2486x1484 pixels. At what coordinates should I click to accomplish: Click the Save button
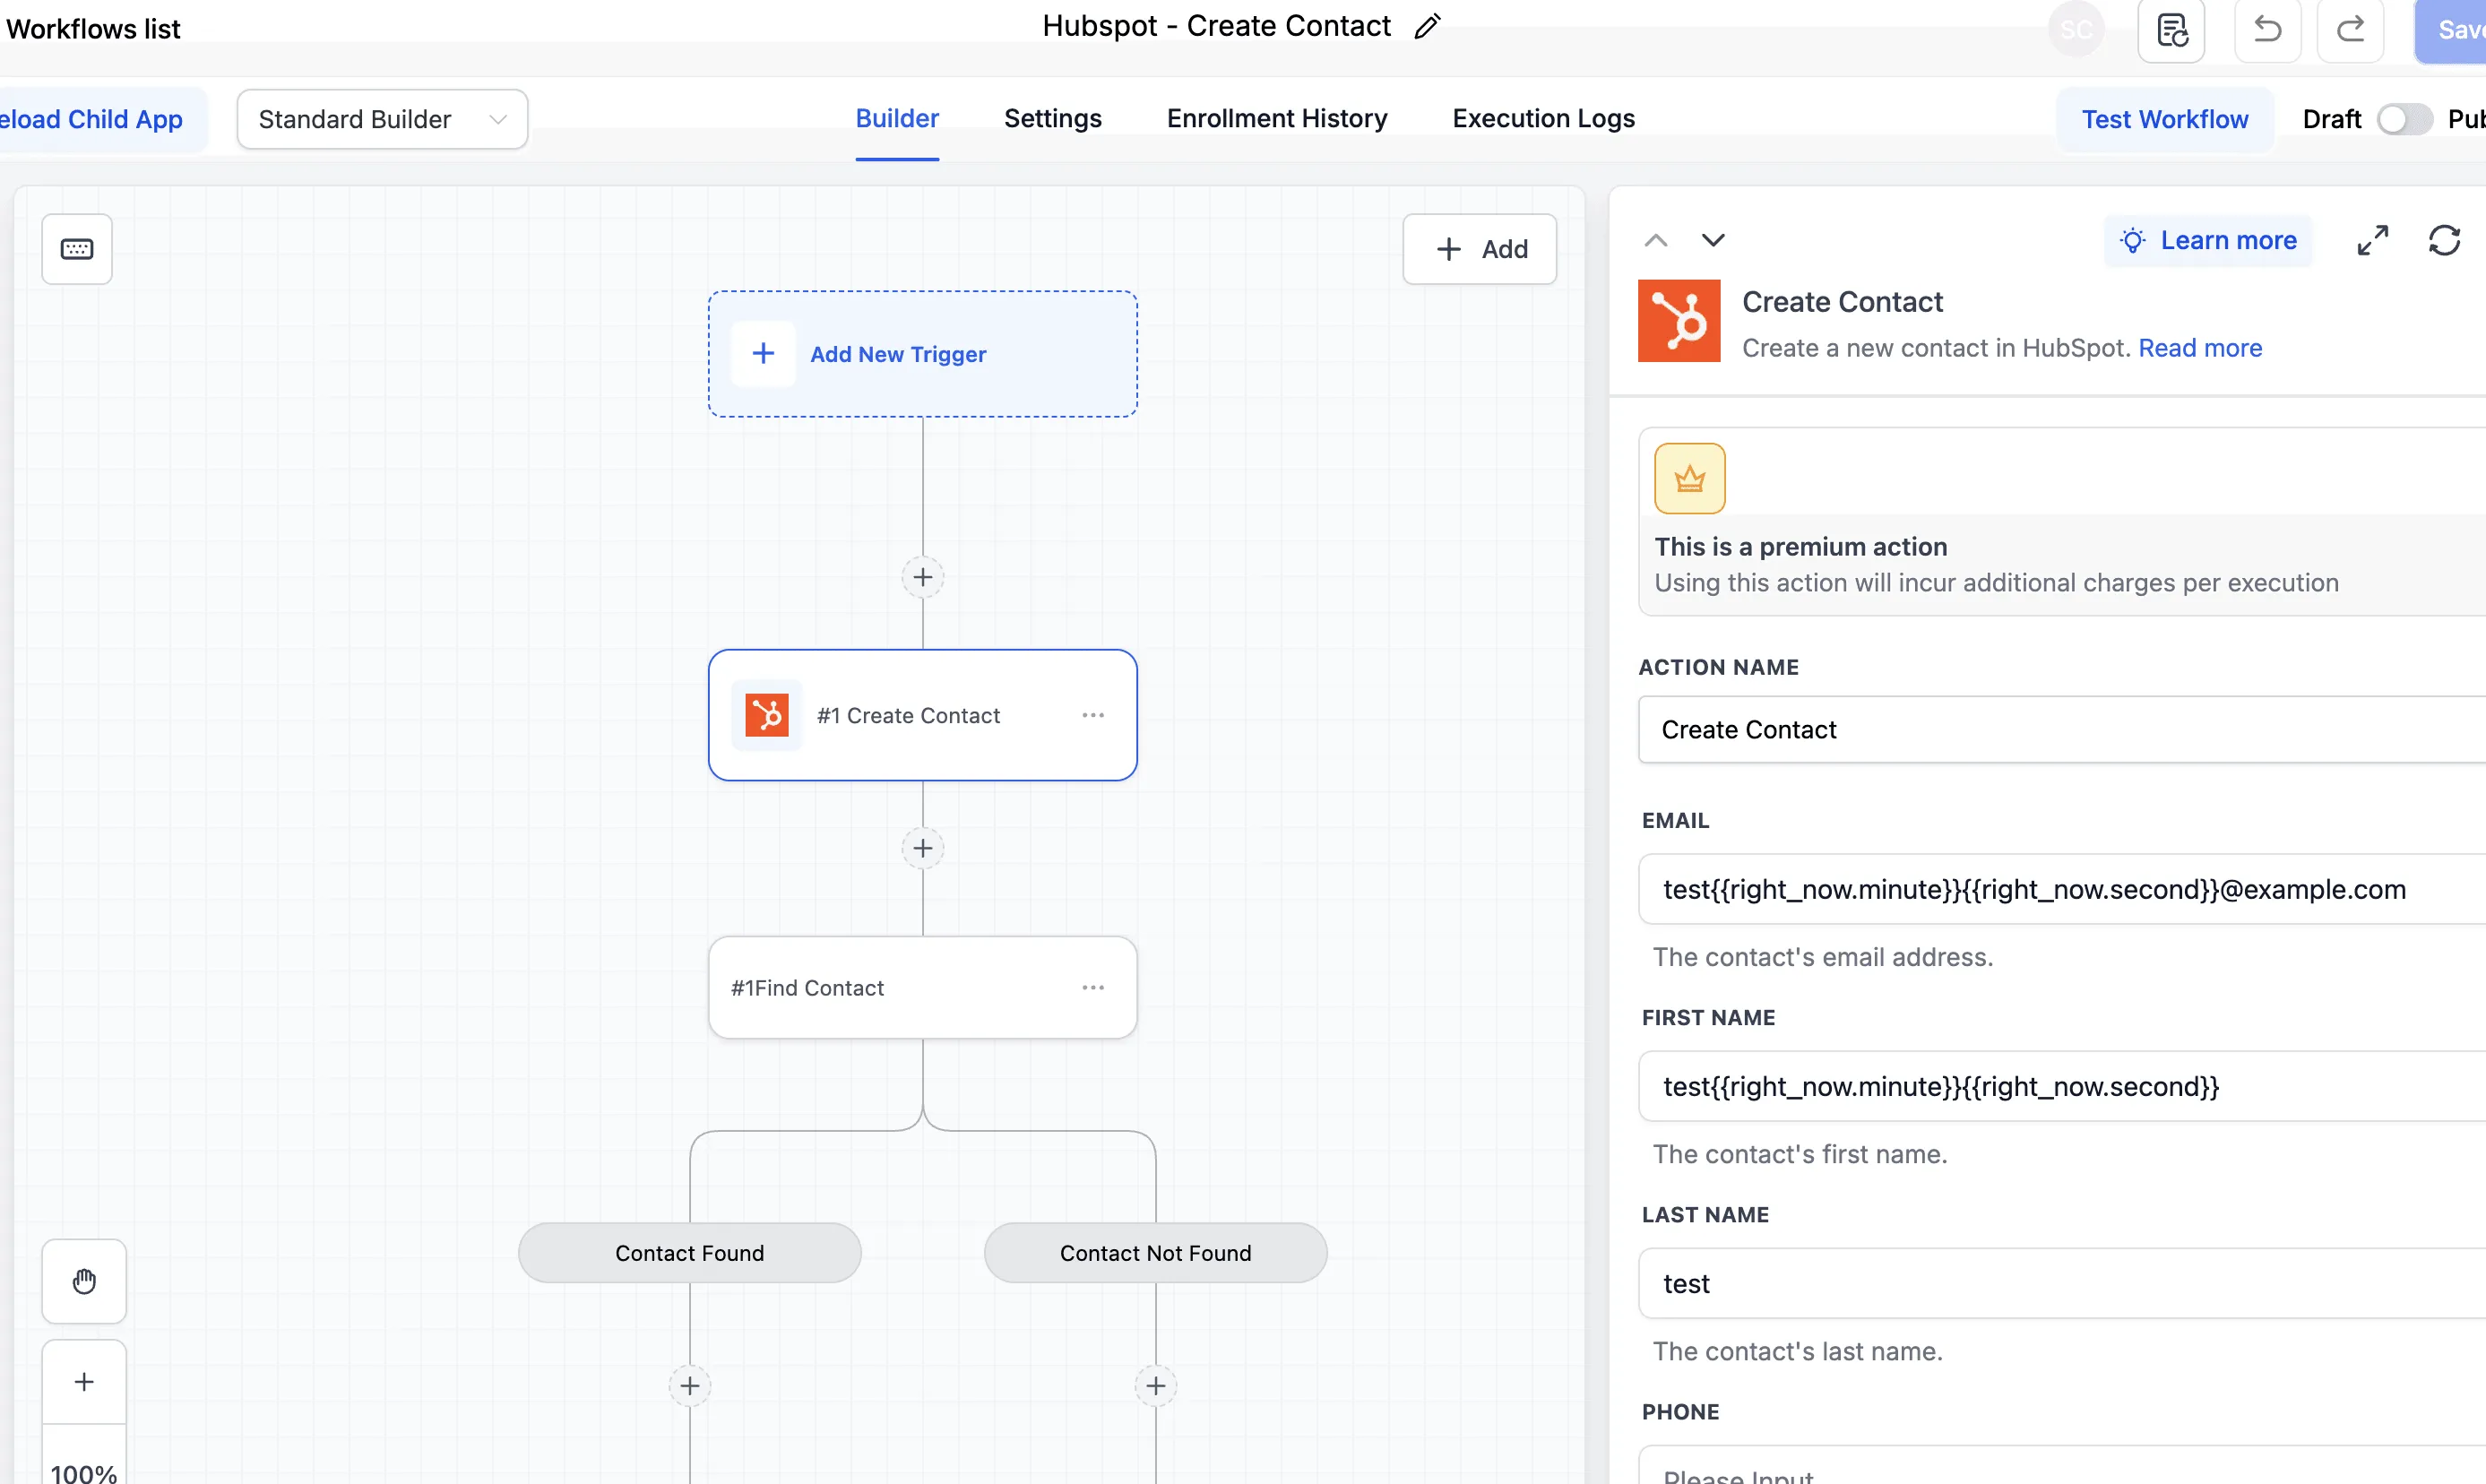click(2452, 30)
